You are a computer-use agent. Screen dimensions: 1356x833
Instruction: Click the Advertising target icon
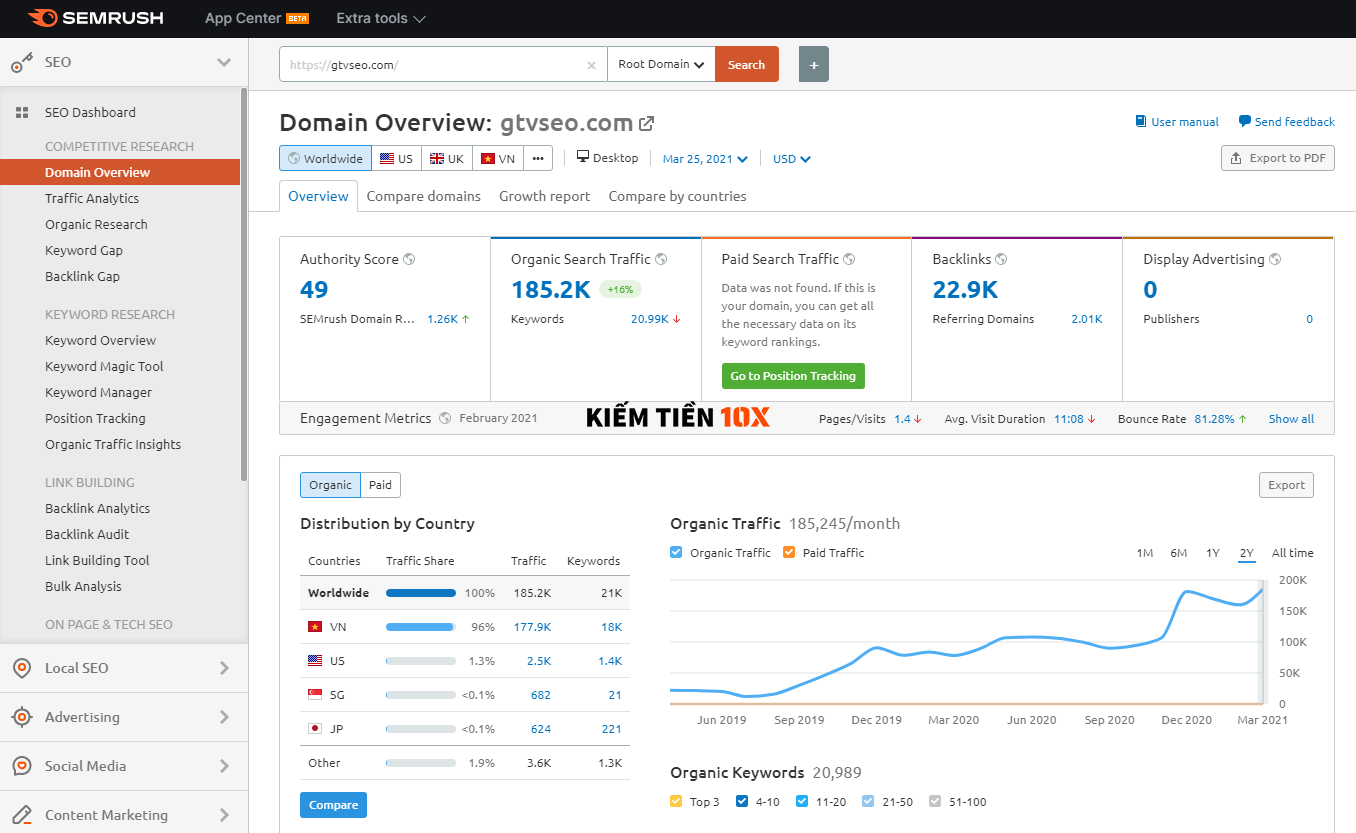tap(22, 717)
